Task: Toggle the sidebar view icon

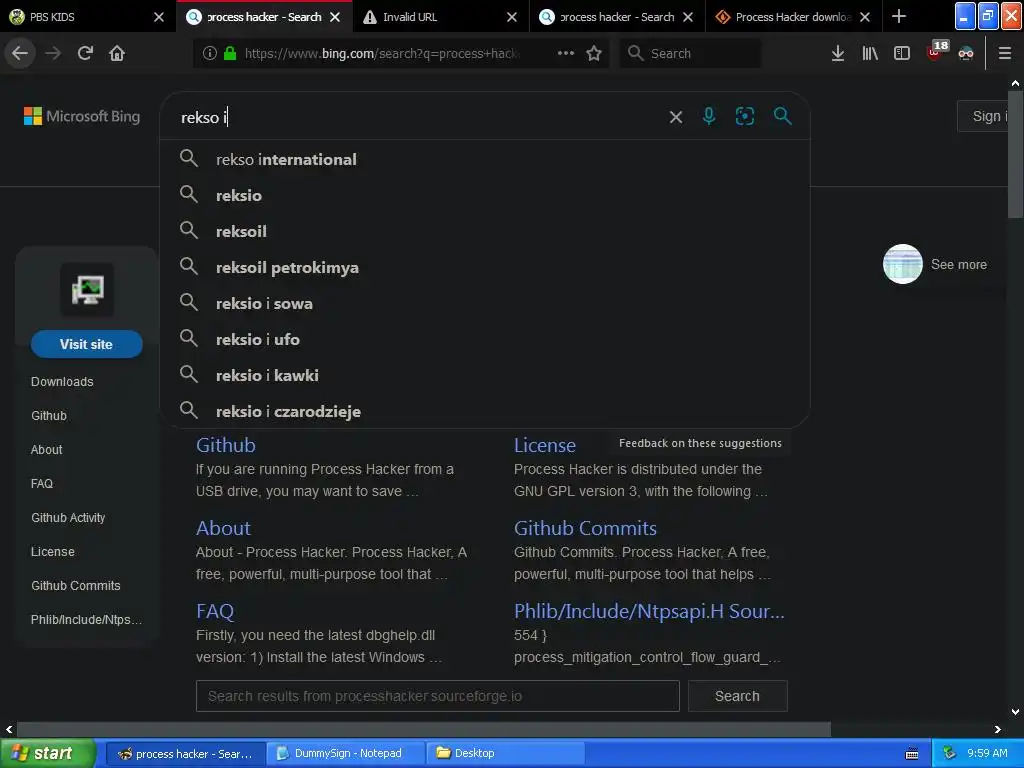Action: (902, 53)
